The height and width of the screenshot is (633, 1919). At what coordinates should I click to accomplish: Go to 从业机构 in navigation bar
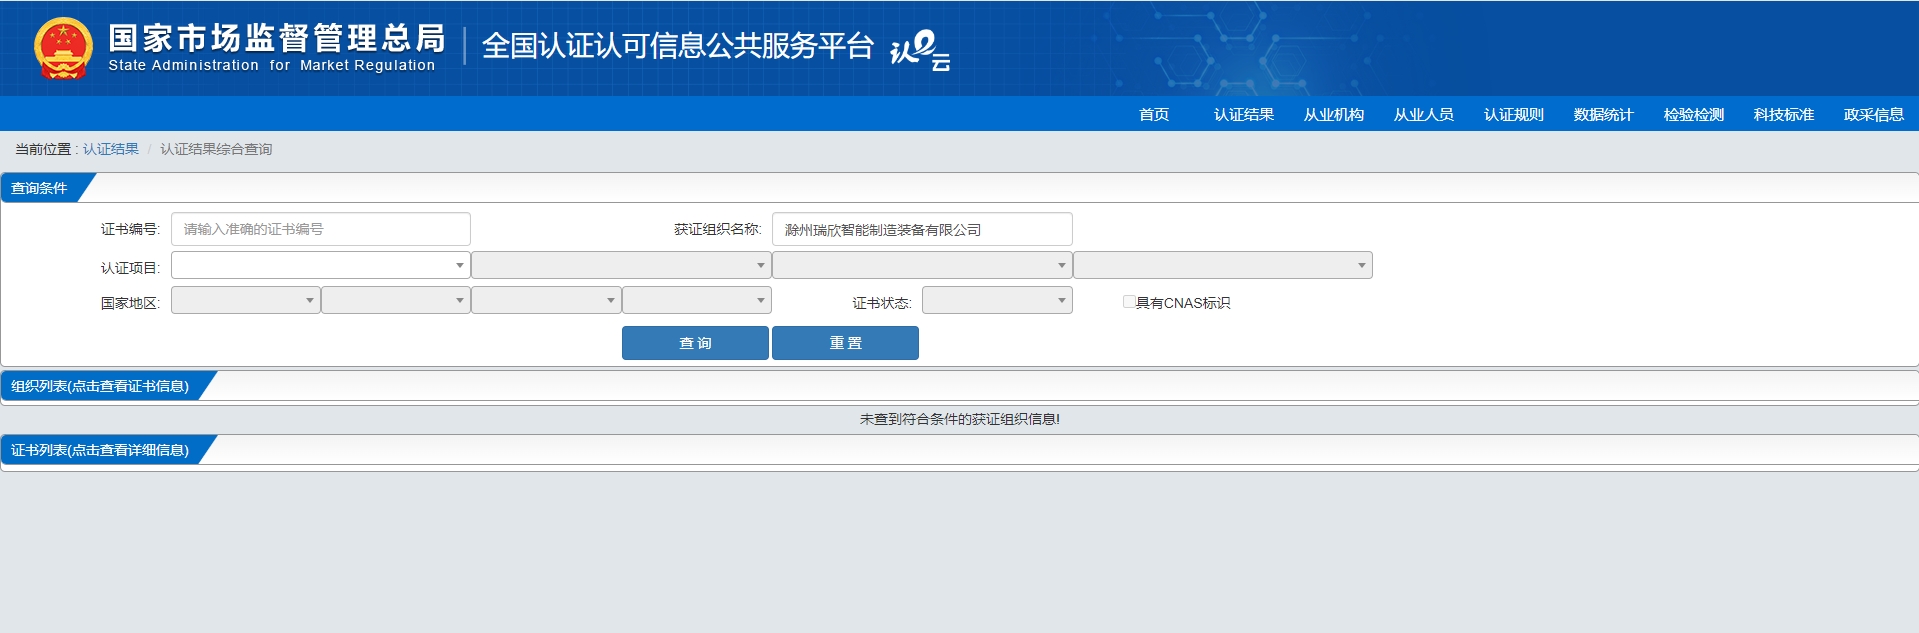(x=1334, y=114)
